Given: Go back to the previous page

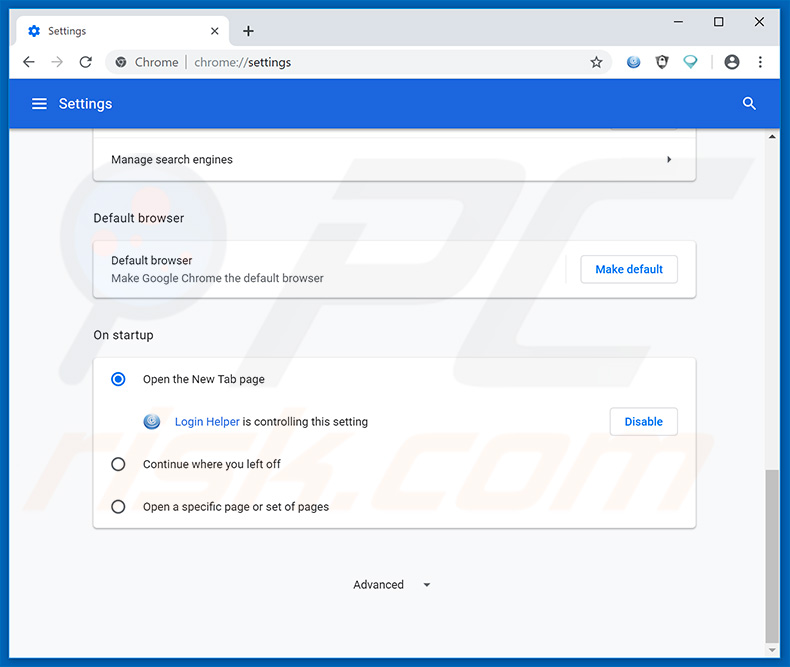Looking at the screenshot, I should [x=29, y=62].
